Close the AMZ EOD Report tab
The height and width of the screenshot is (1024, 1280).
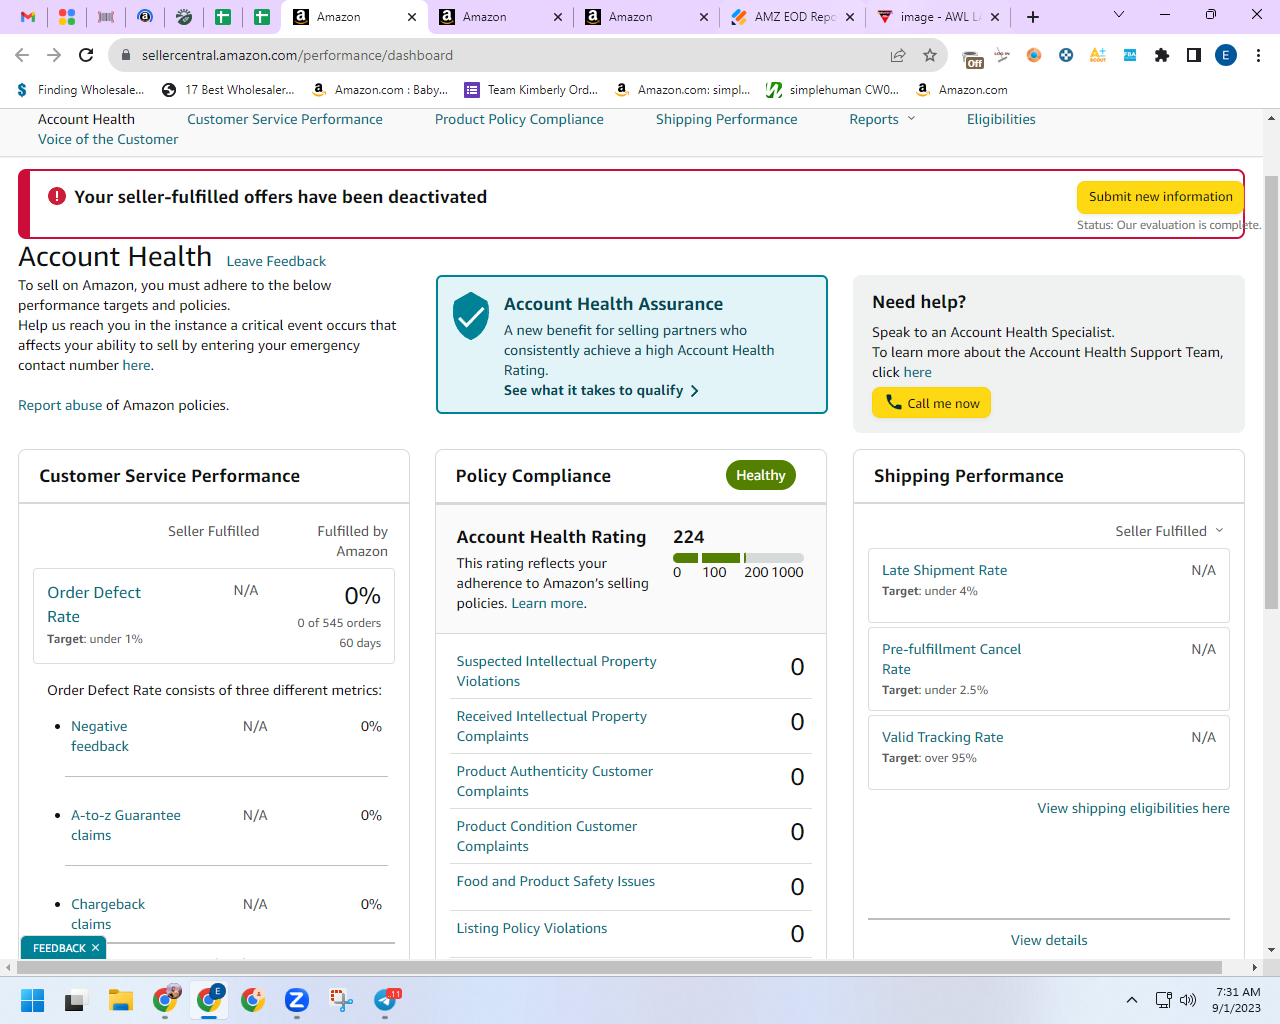(x=850, y=17)
